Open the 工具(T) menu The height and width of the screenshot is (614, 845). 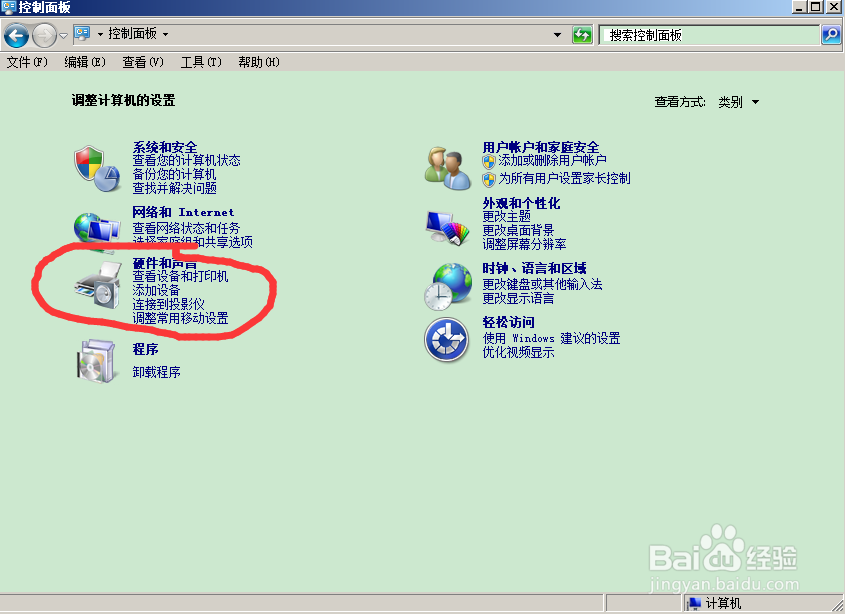pyautogui.click(x=201, y=63)
